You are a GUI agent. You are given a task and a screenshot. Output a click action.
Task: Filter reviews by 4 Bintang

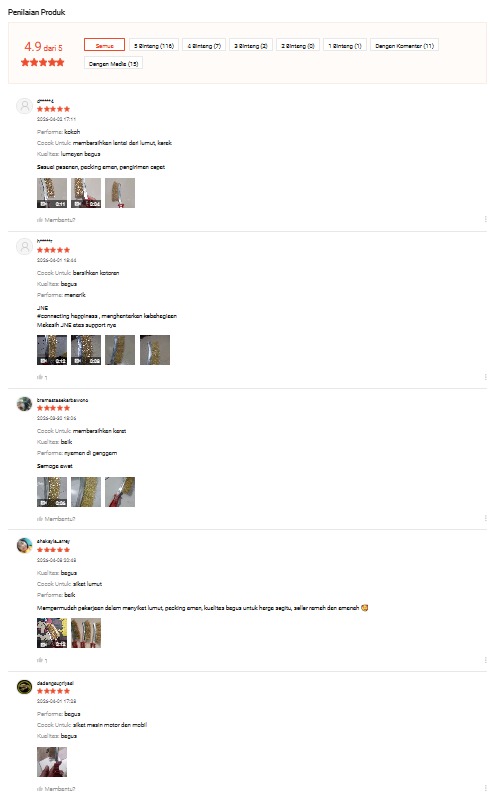click(204, 45)
